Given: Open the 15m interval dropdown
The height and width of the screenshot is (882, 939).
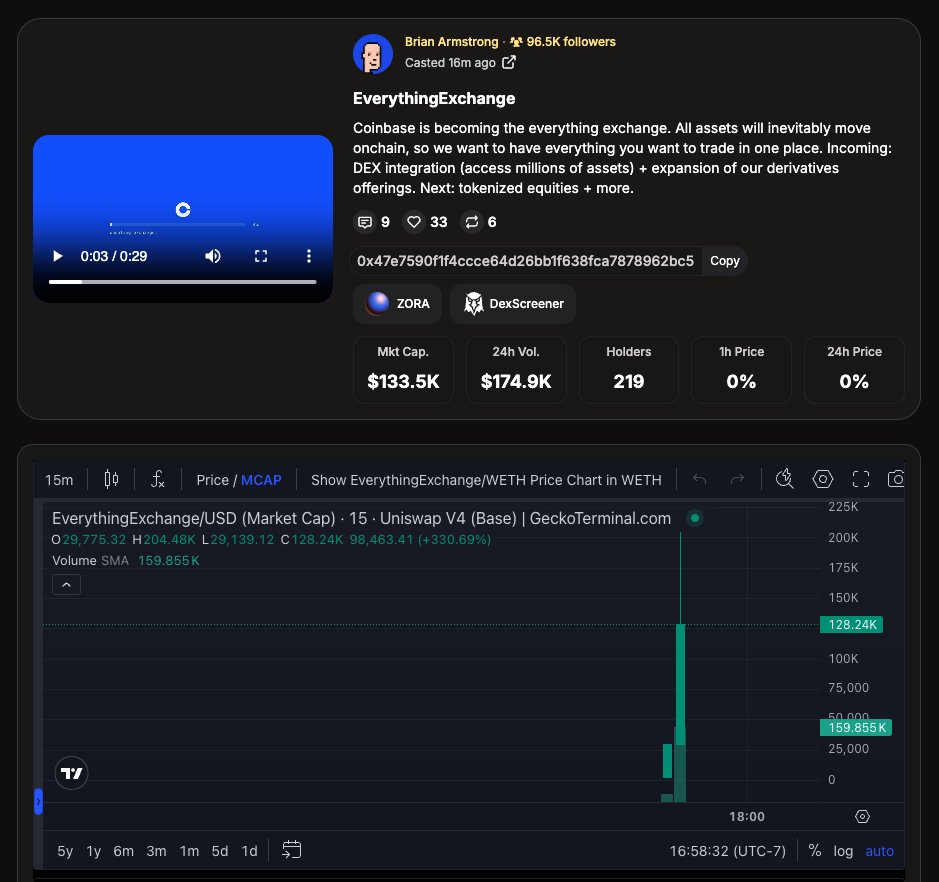Looking at the screenshot, I should (59, 480).
